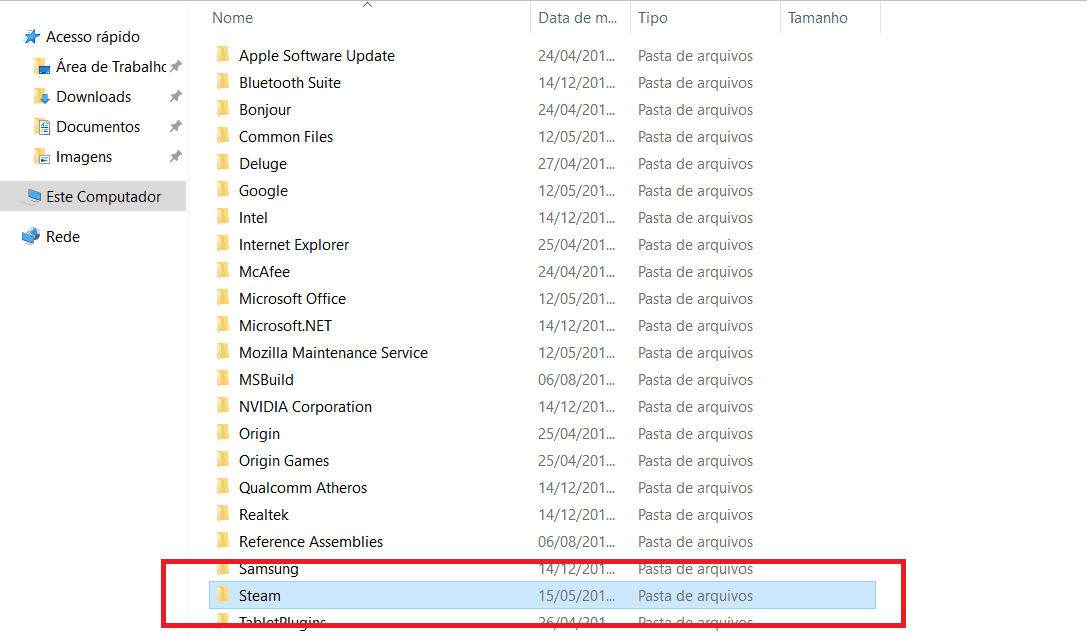Open Imagens in the sidebar
The image size is (1087, 637).
click(84, 157)
